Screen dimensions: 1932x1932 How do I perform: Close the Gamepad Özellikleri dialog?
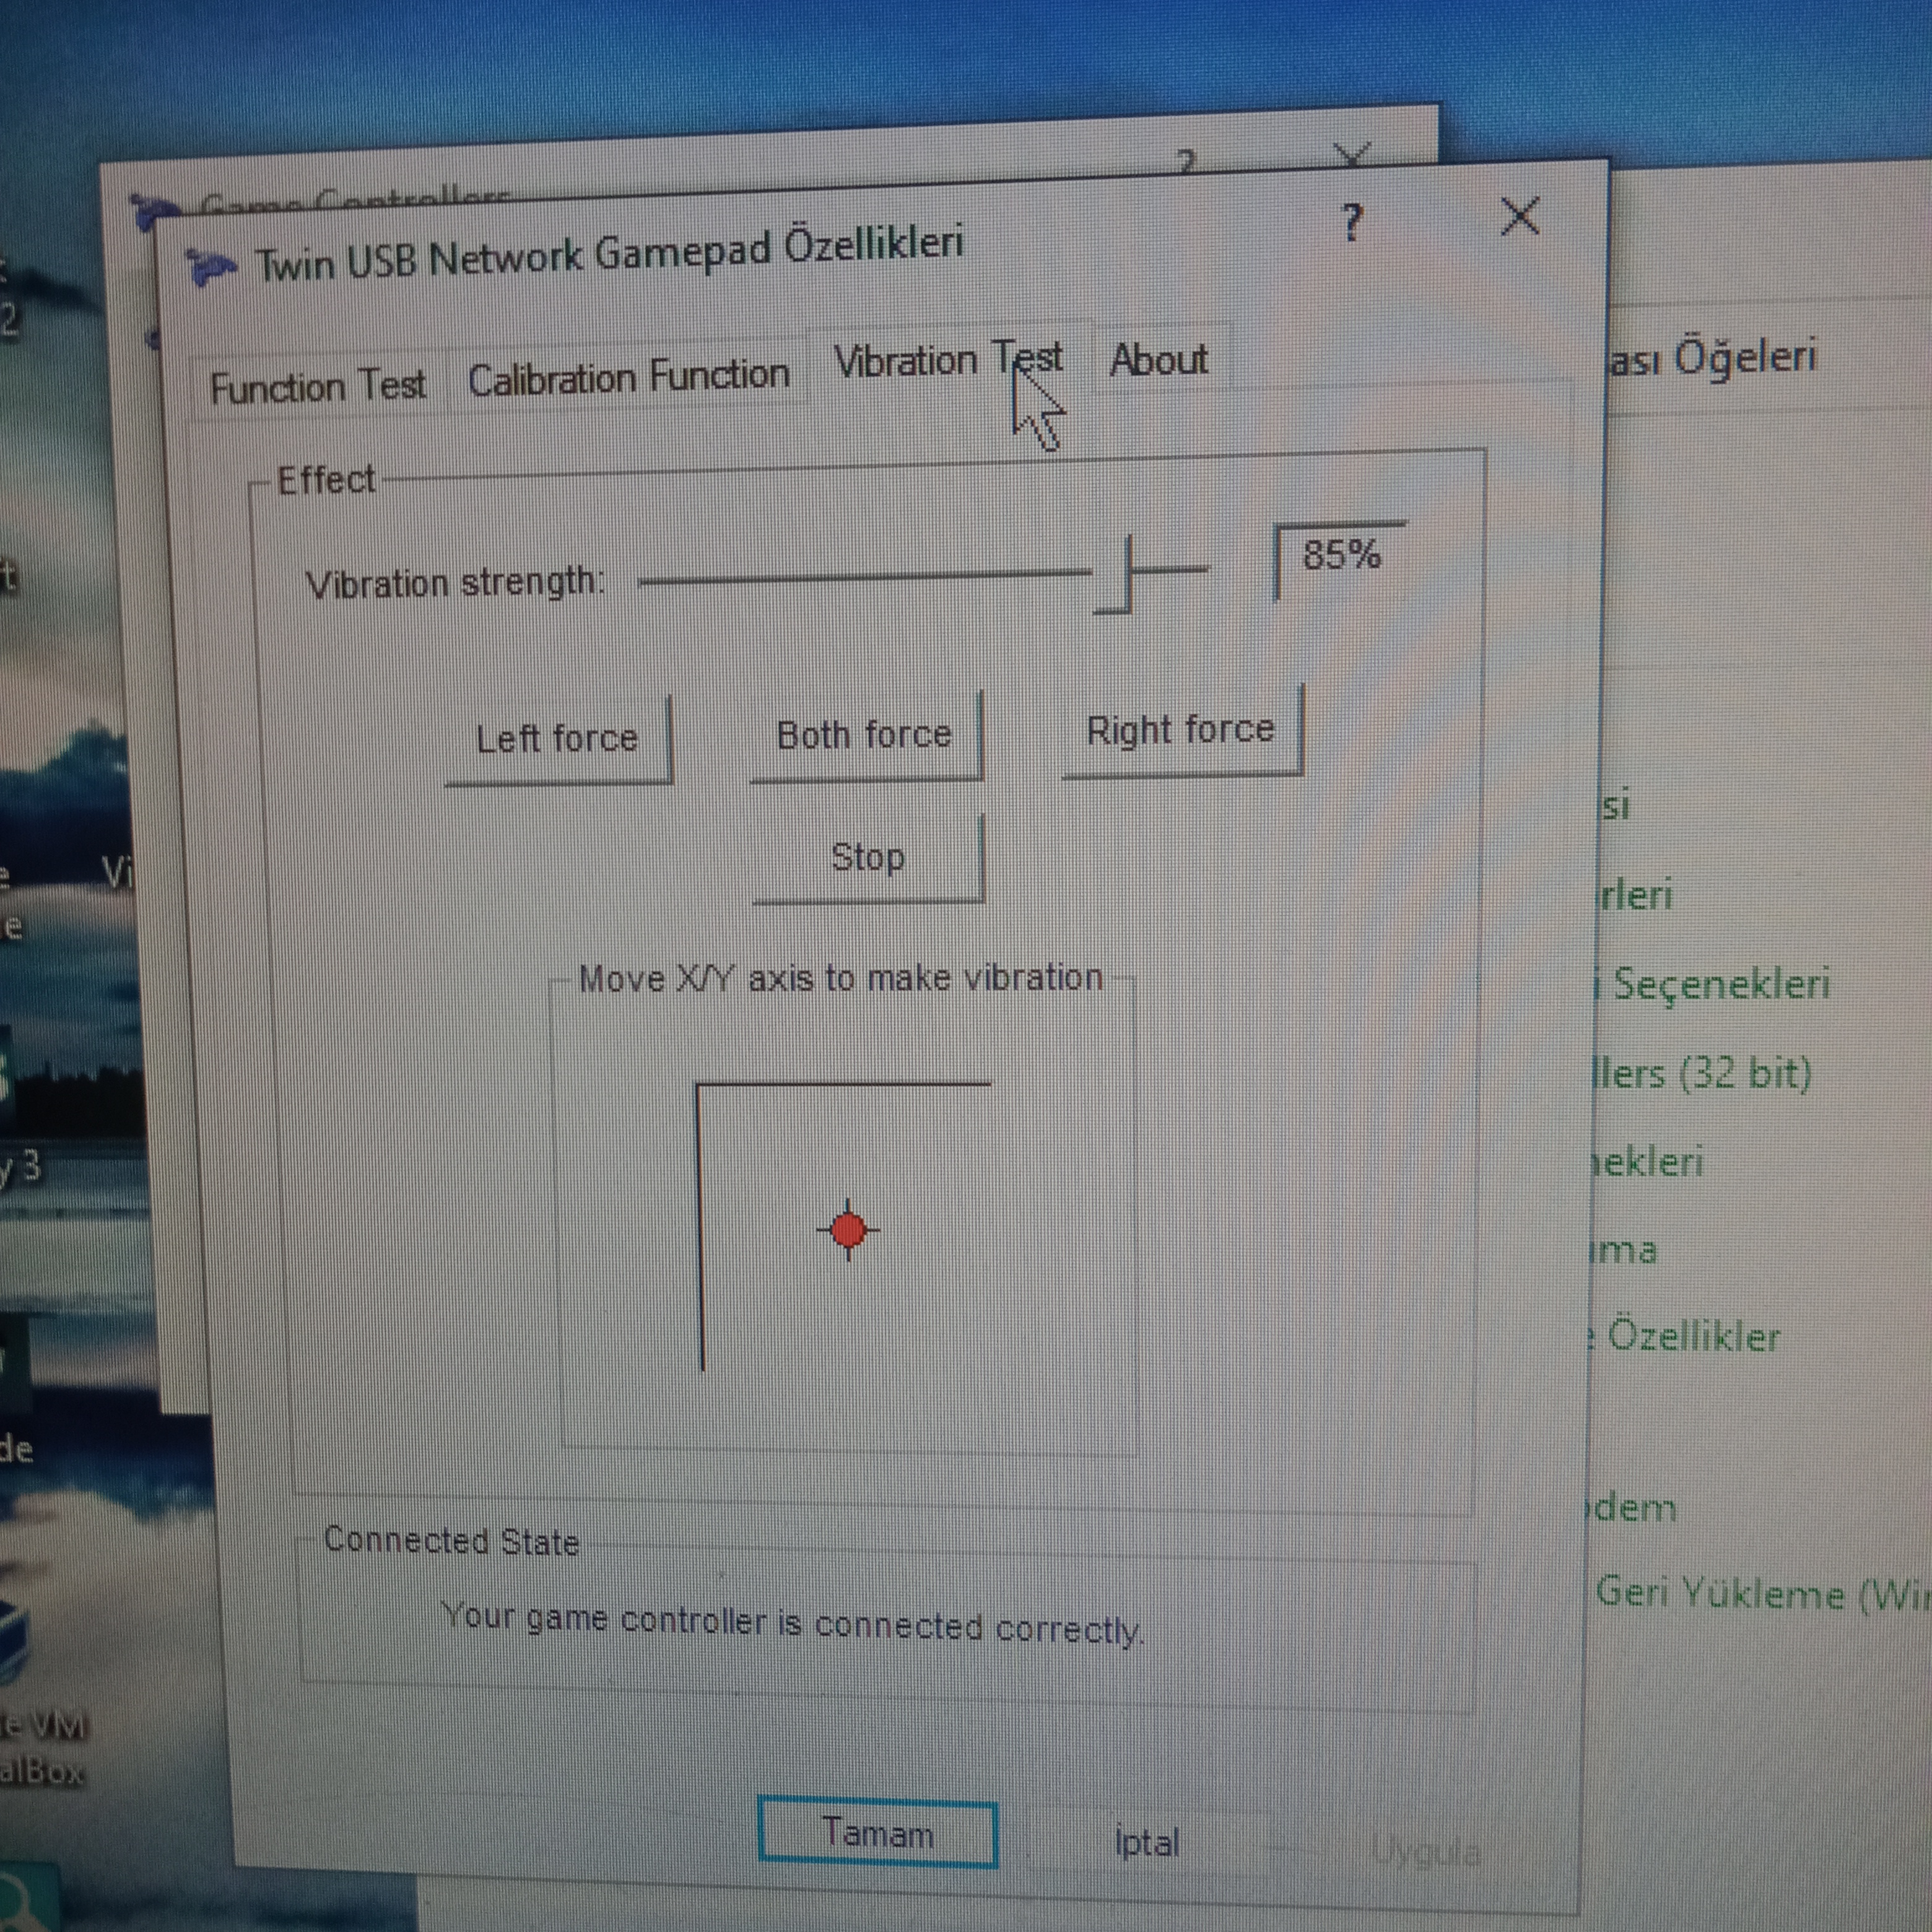click(x=1519, y=216)
